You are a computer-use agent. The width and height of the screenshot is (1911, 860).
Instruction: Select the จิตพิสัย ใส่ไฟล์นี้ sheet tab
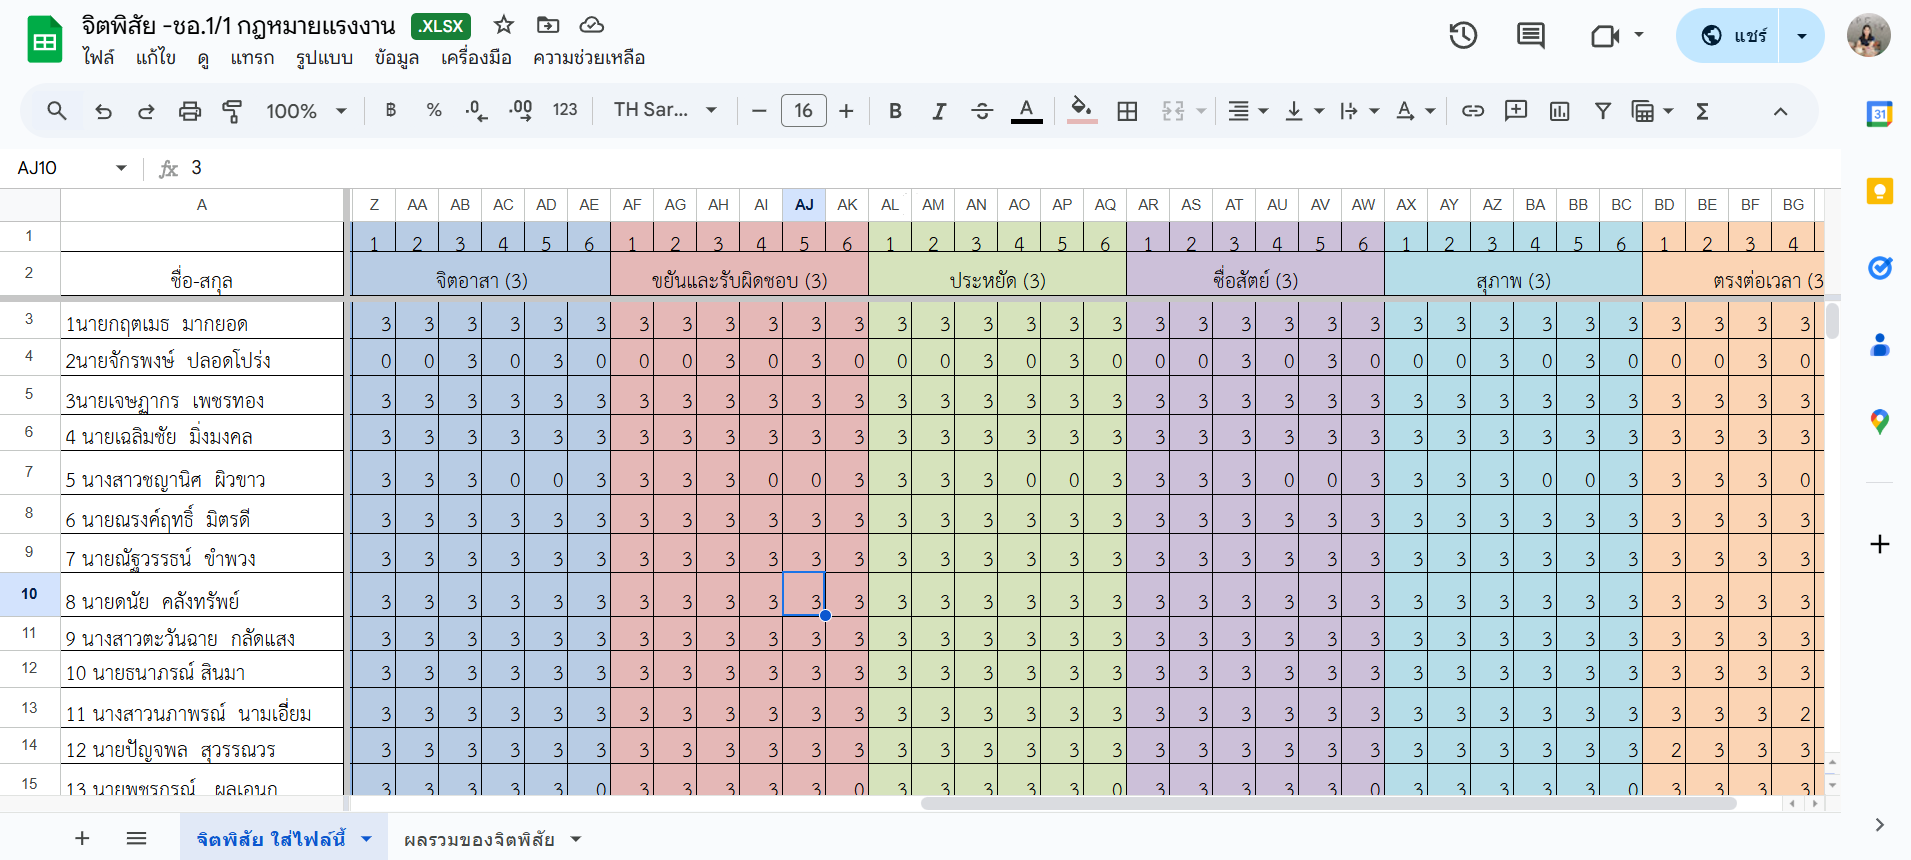point(271,839)
